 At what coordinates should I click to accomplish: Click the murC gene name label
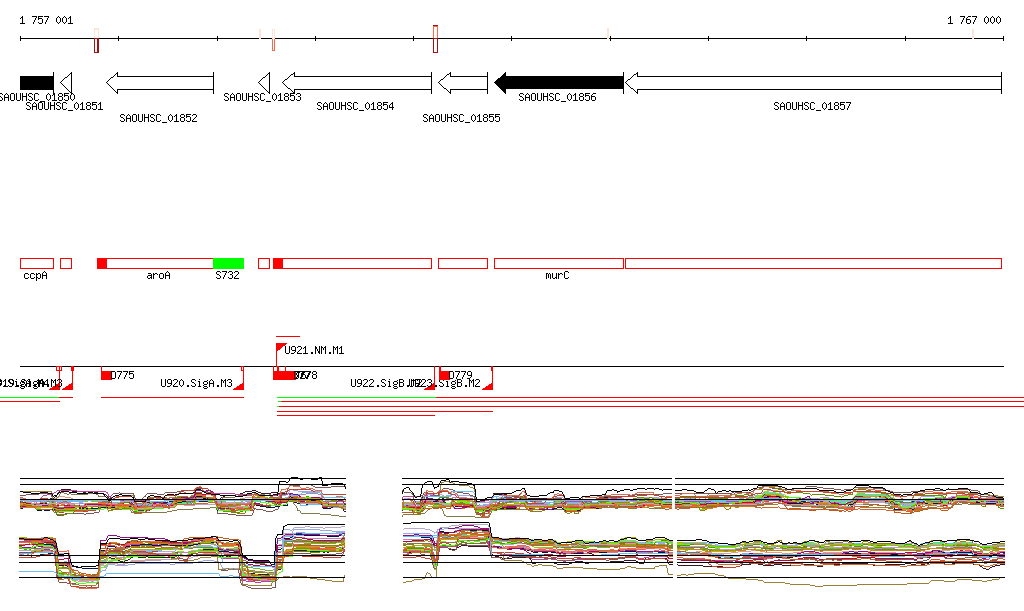(557, 275)
